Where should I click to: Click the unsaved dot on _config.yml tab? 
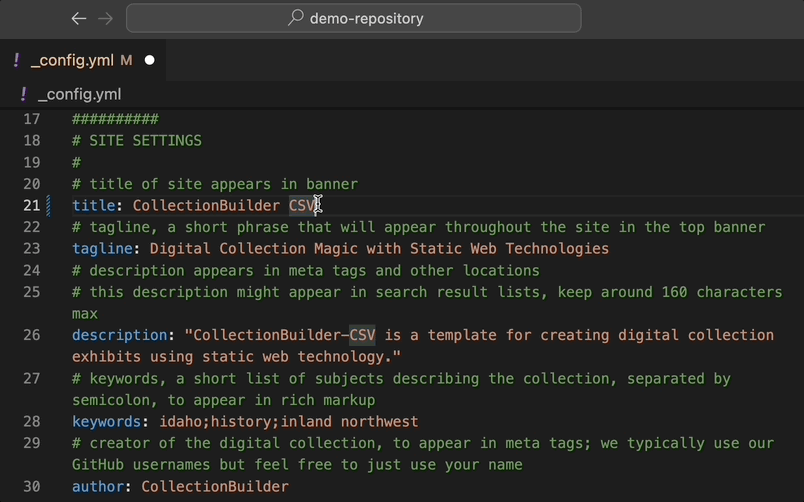click(x=150, y=61)
